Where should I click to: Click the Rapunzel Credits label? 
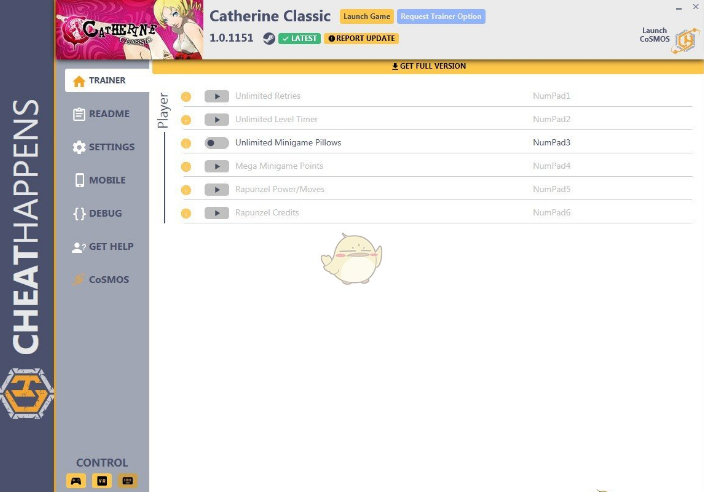pyautogui.click(x=267, y=213)
